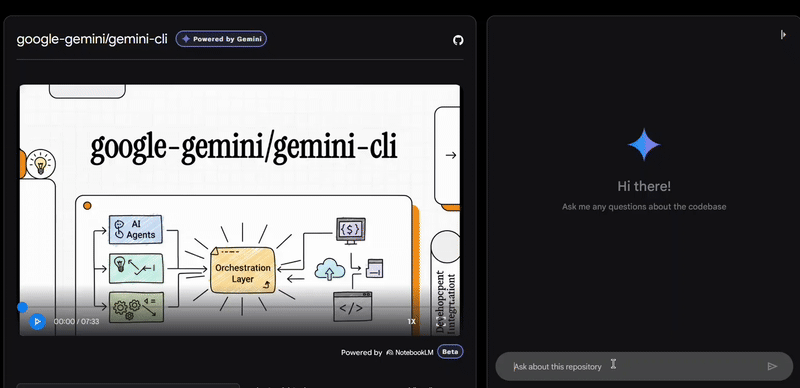Screen dimensions: 800x388
Task: Focus the Ask about this repository input
Action: [x=644, y=366]
